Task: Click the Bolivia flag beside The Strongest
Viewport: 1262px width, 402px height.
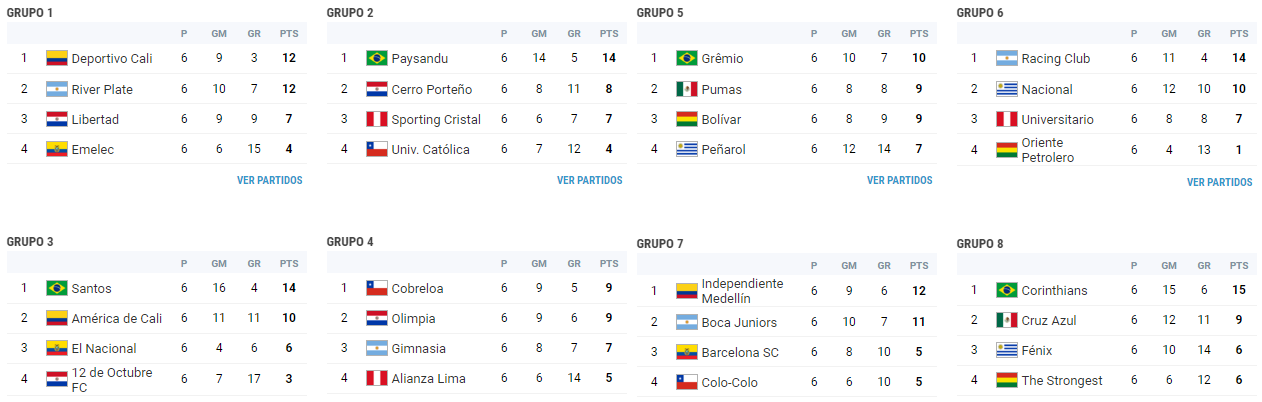Action: click(x=1006, y=381)
